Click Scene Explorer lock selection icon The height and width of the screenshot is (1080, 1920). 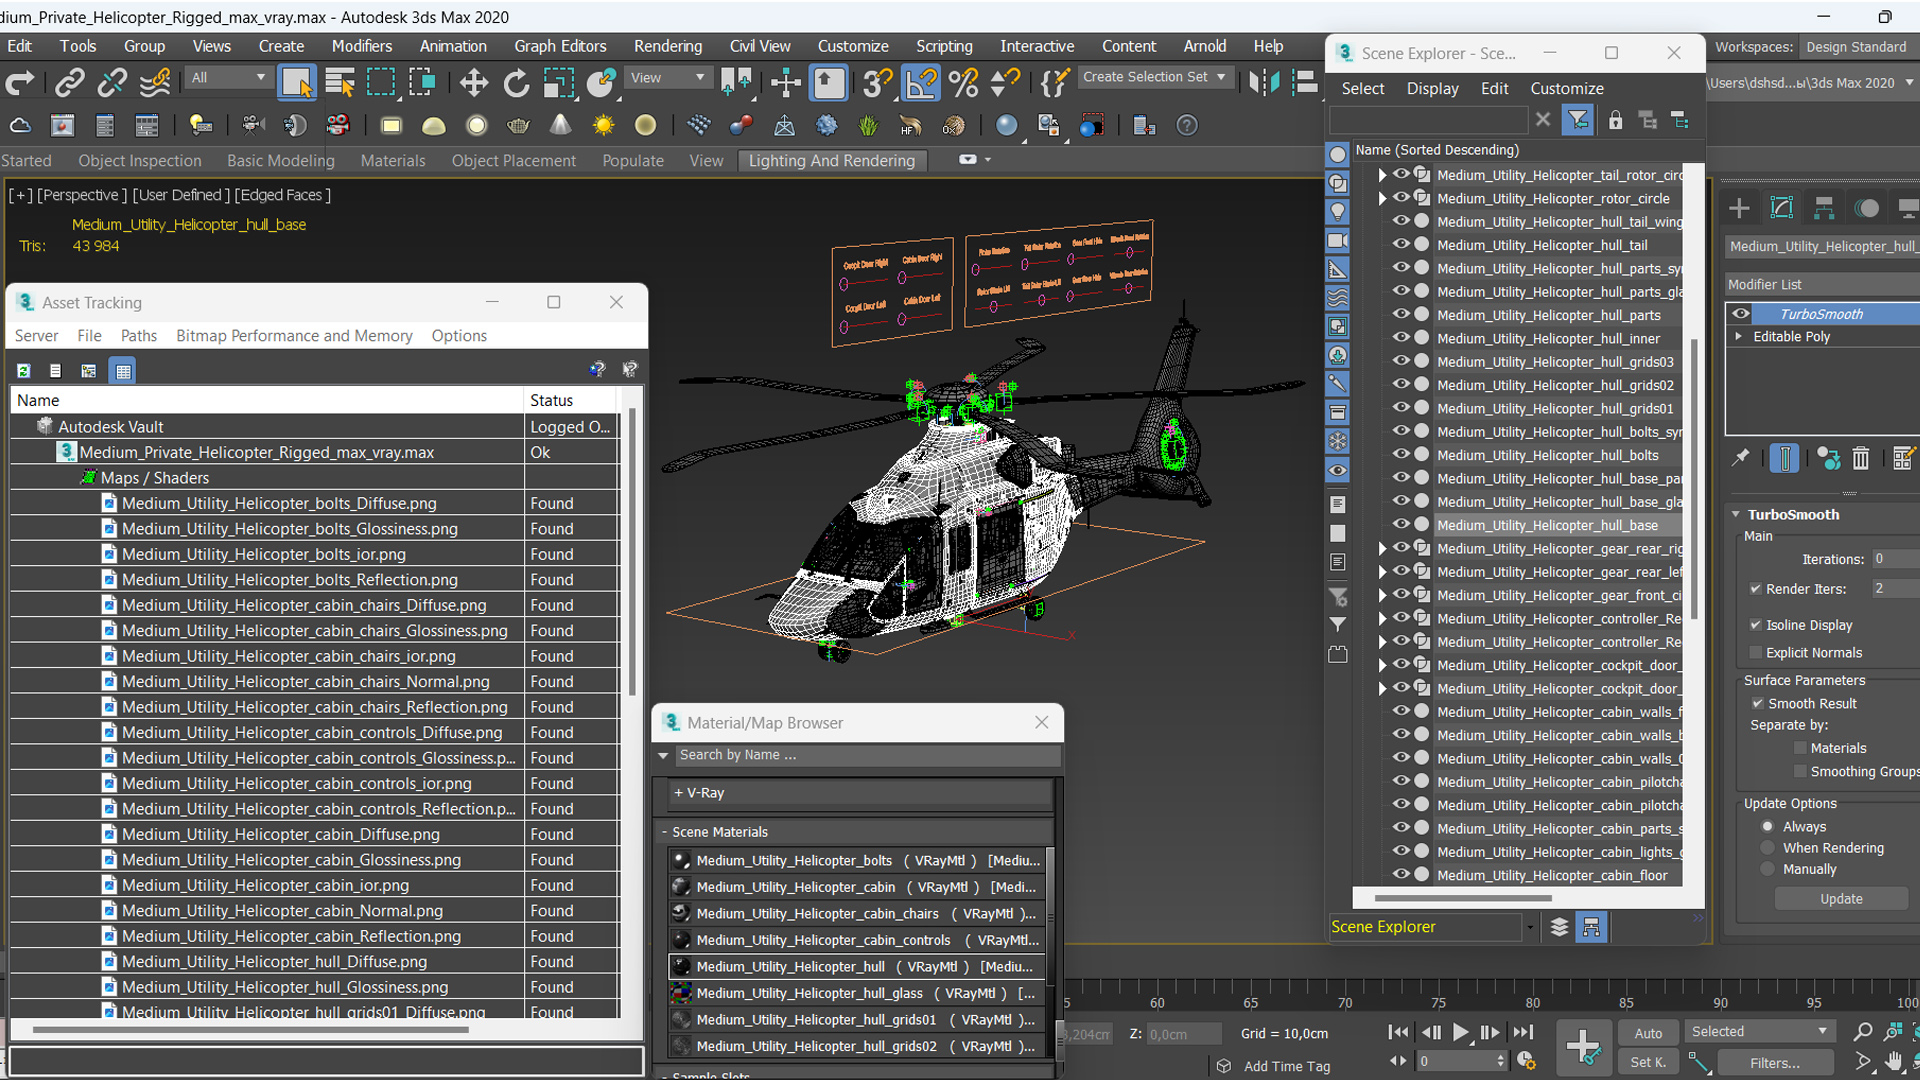tap(1615, 120)
